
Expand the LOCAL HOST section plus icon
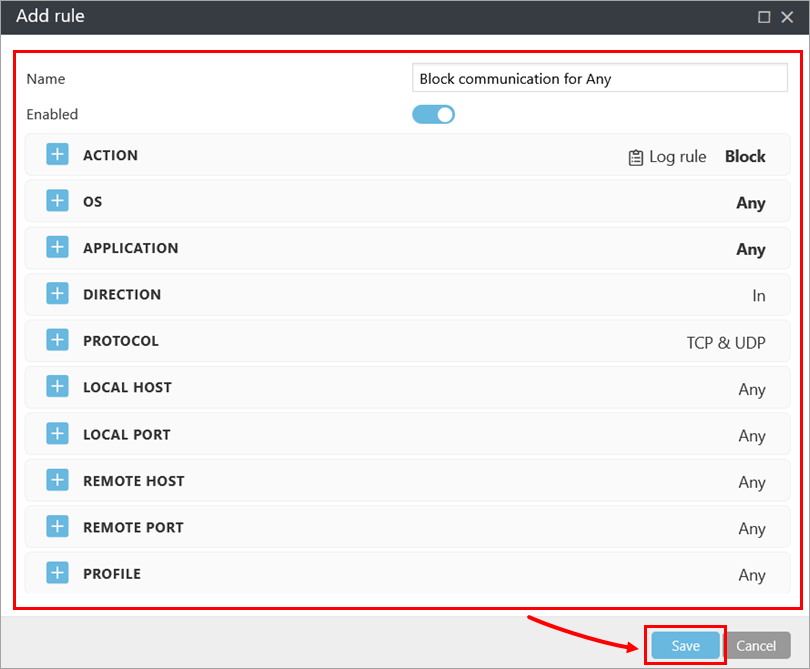point(58,387)
